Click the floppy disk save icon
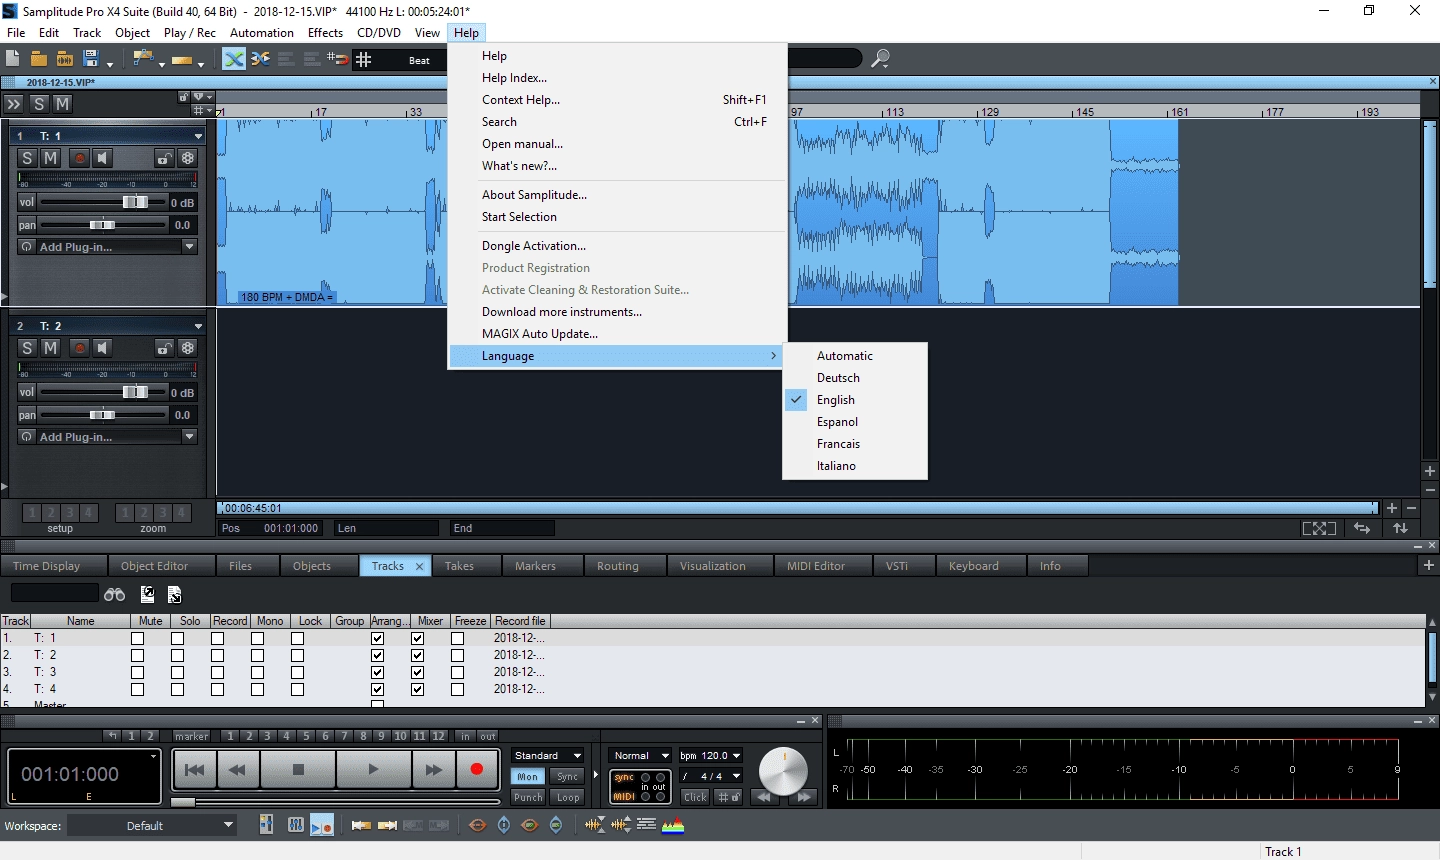 (91, 60)
